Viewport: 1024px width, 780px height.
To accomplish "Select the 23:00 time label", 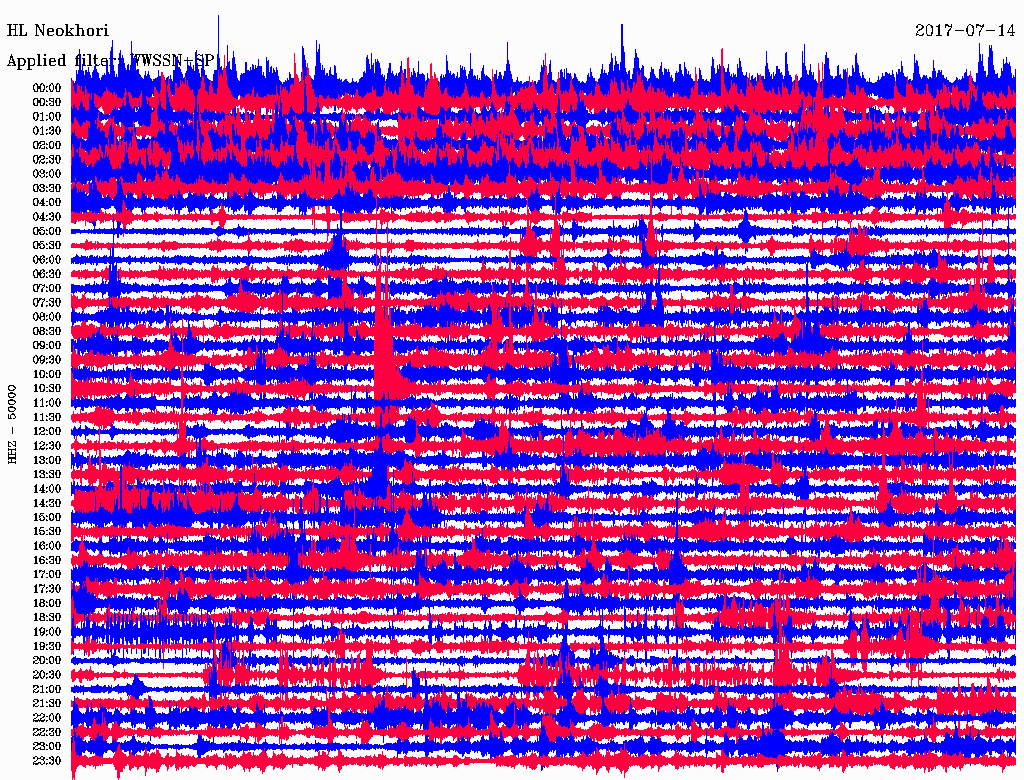I will 47,747.
